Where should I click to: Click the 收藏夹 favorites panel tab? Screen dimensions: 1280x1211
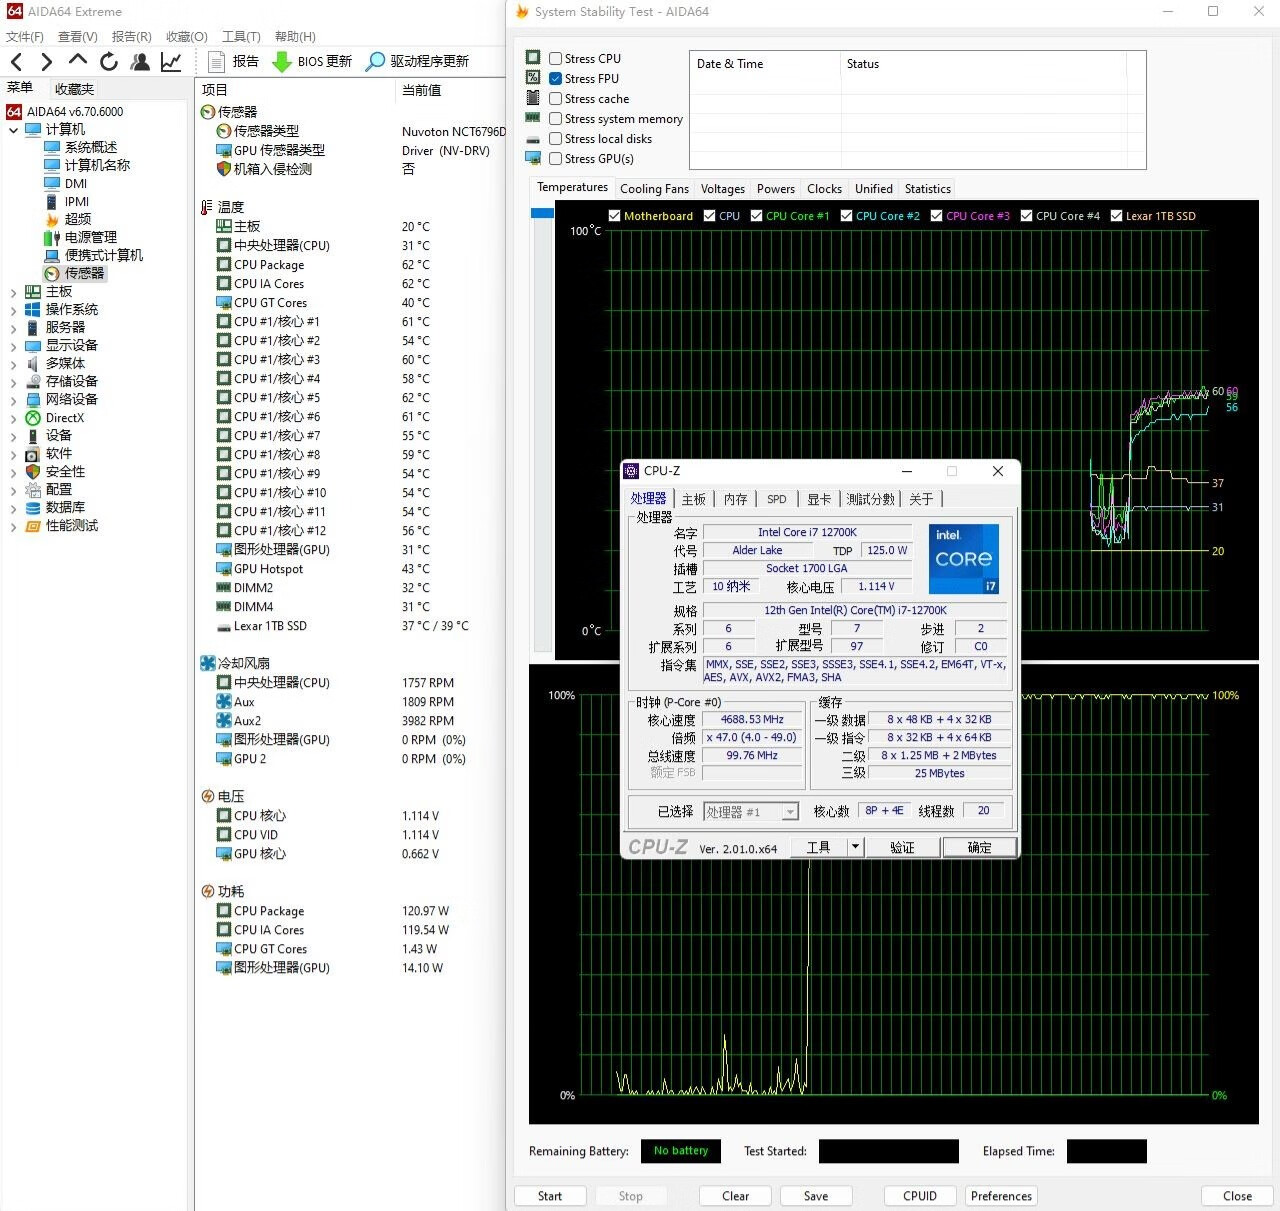click(x=74, y=89)
